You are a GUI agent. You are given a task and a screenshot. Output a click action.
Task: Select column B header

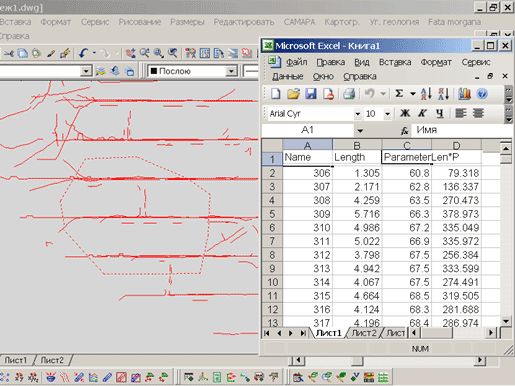tap(357, 145)
